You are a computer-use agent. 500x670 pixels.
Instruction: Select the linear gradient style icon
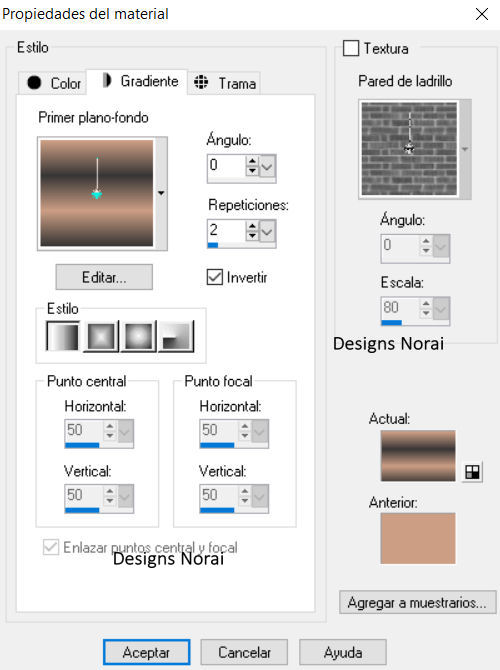[63, 336]
